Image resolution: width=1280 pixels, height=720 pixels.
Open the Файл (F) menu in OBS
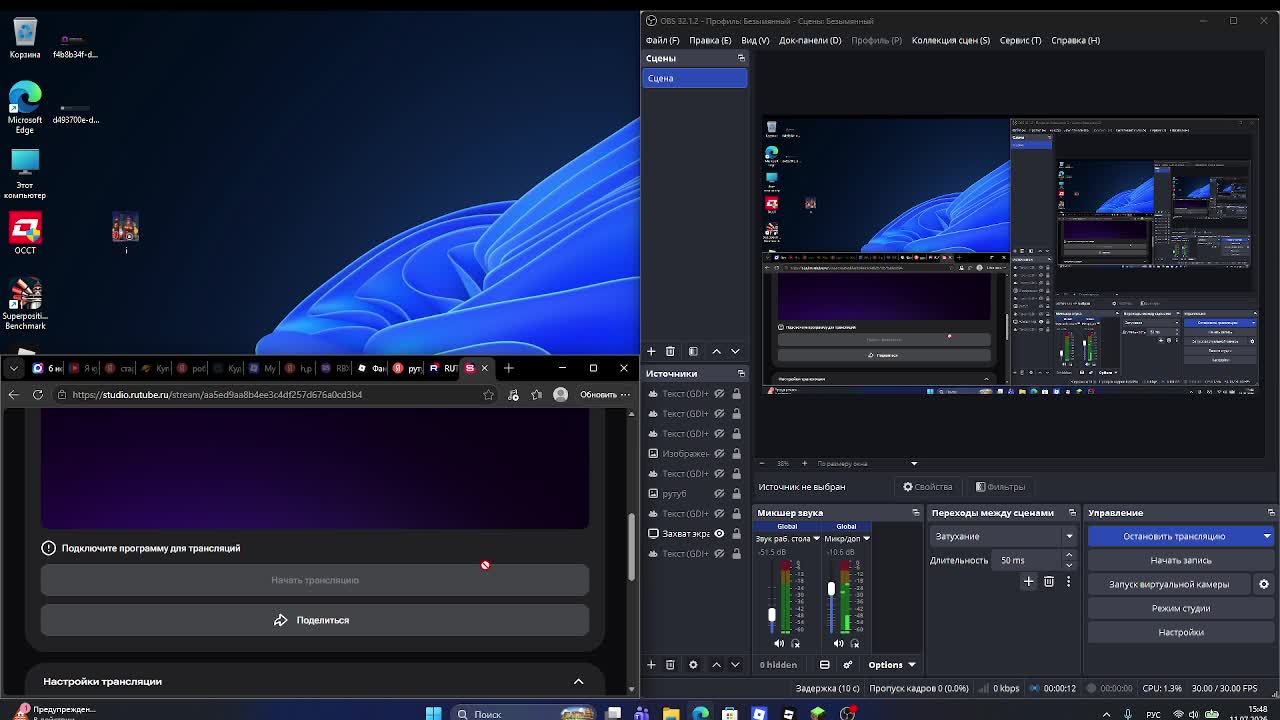tap(662, 40)
